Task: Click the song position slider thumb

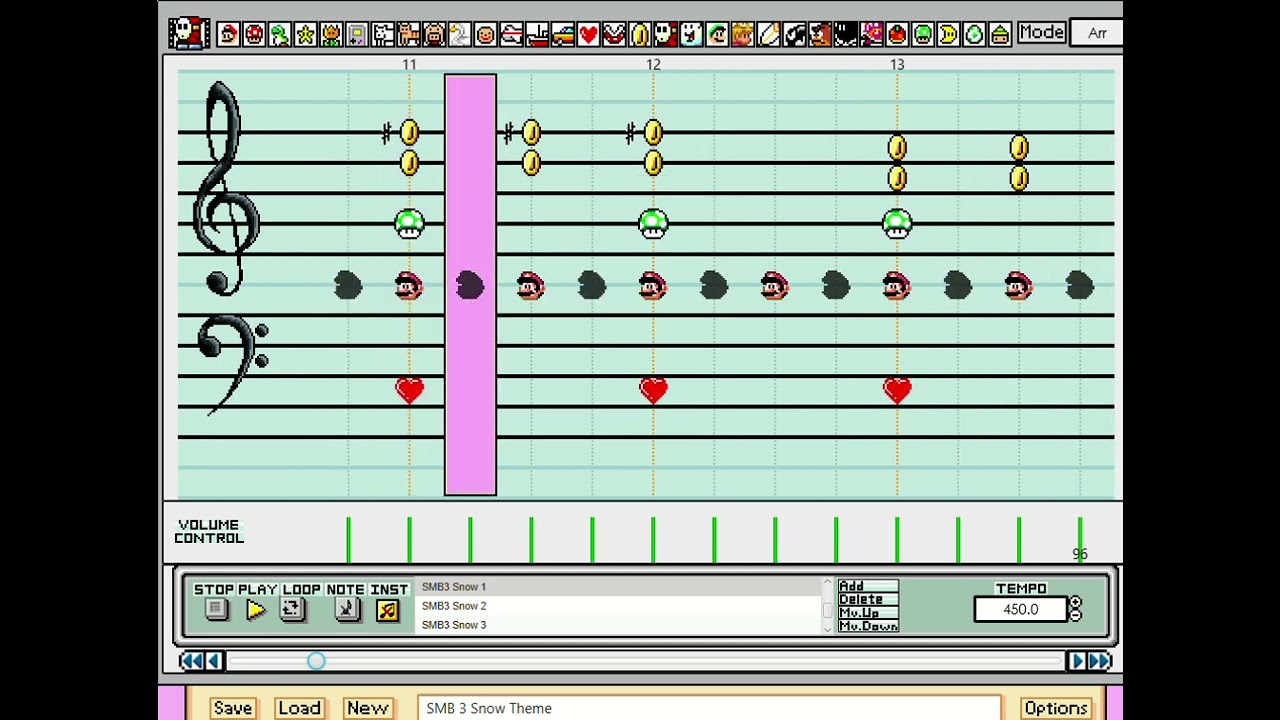Action: pyautogui.click(x=316, y=661)
